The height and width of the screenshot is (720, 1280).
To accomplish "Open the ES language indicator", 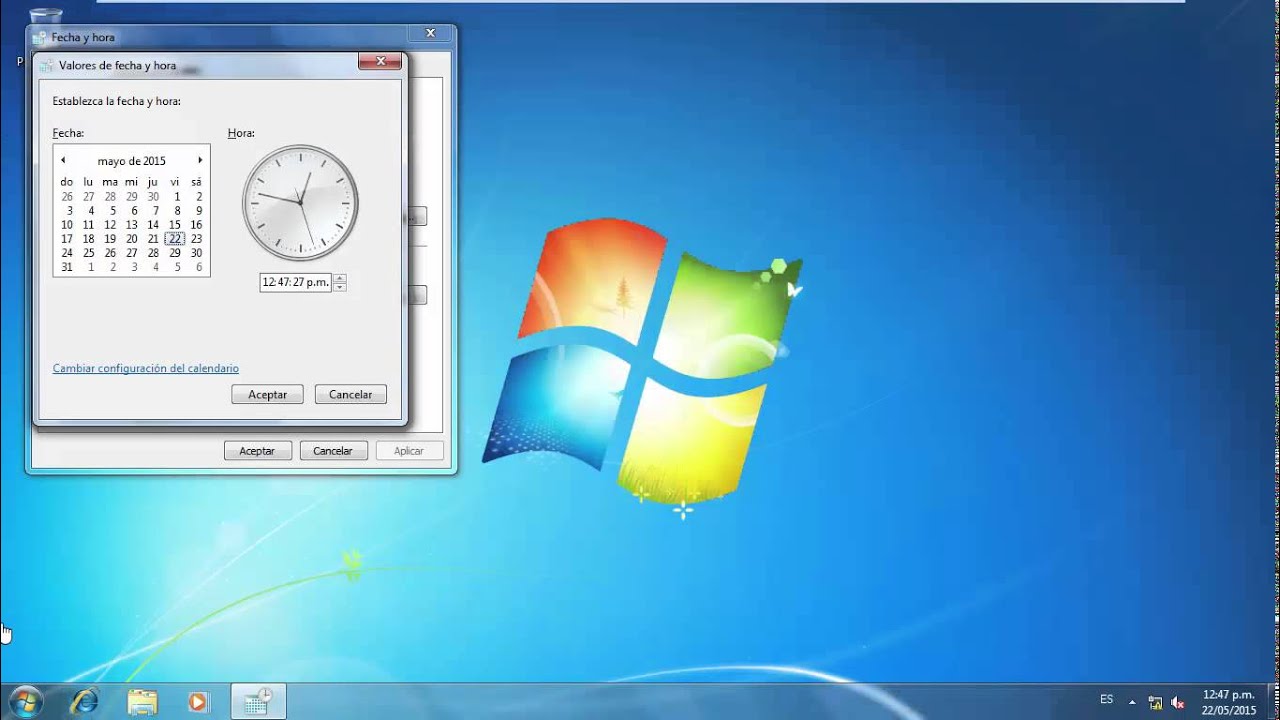I will coord(1107,700).
